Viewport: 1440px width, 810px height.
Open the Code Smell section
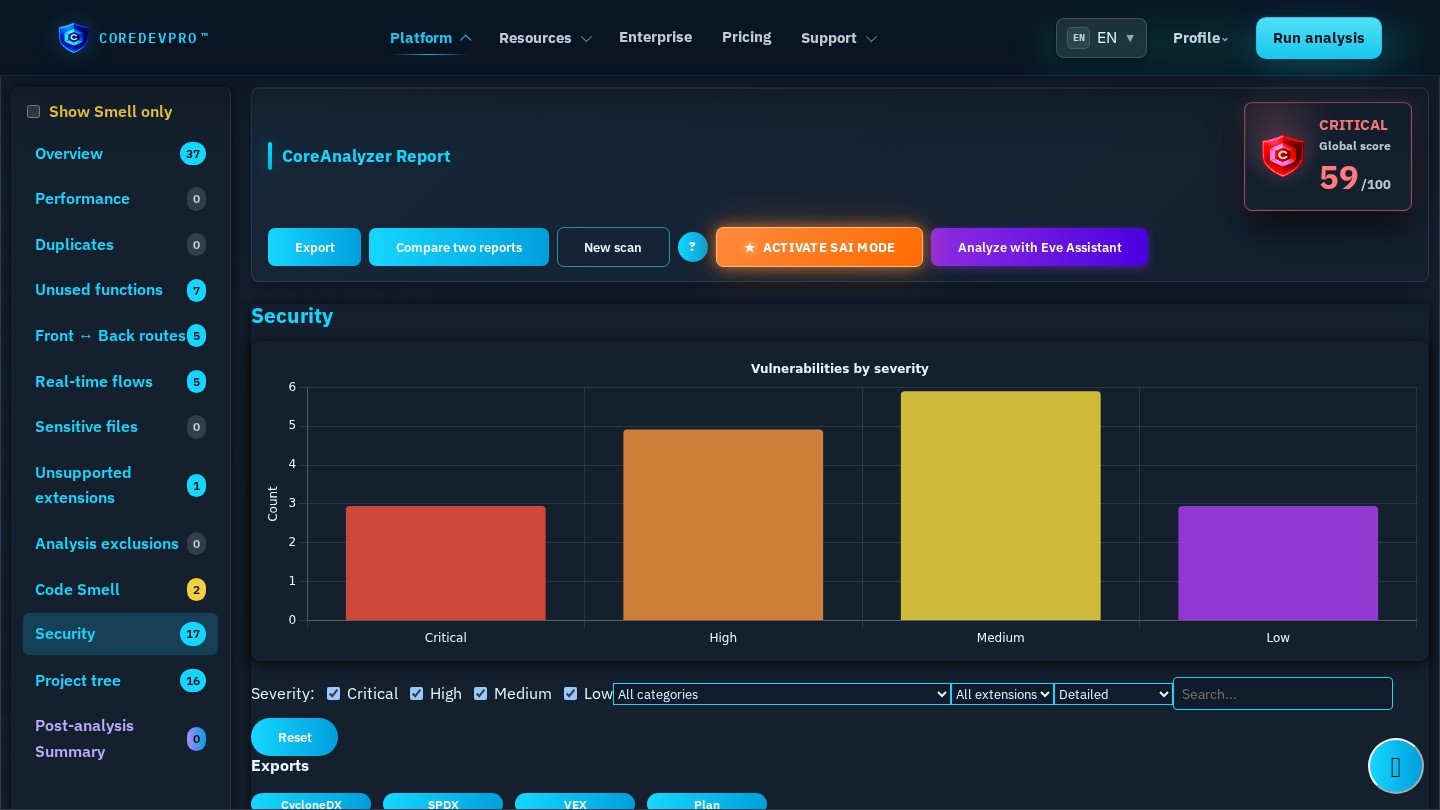click(120, 590)
